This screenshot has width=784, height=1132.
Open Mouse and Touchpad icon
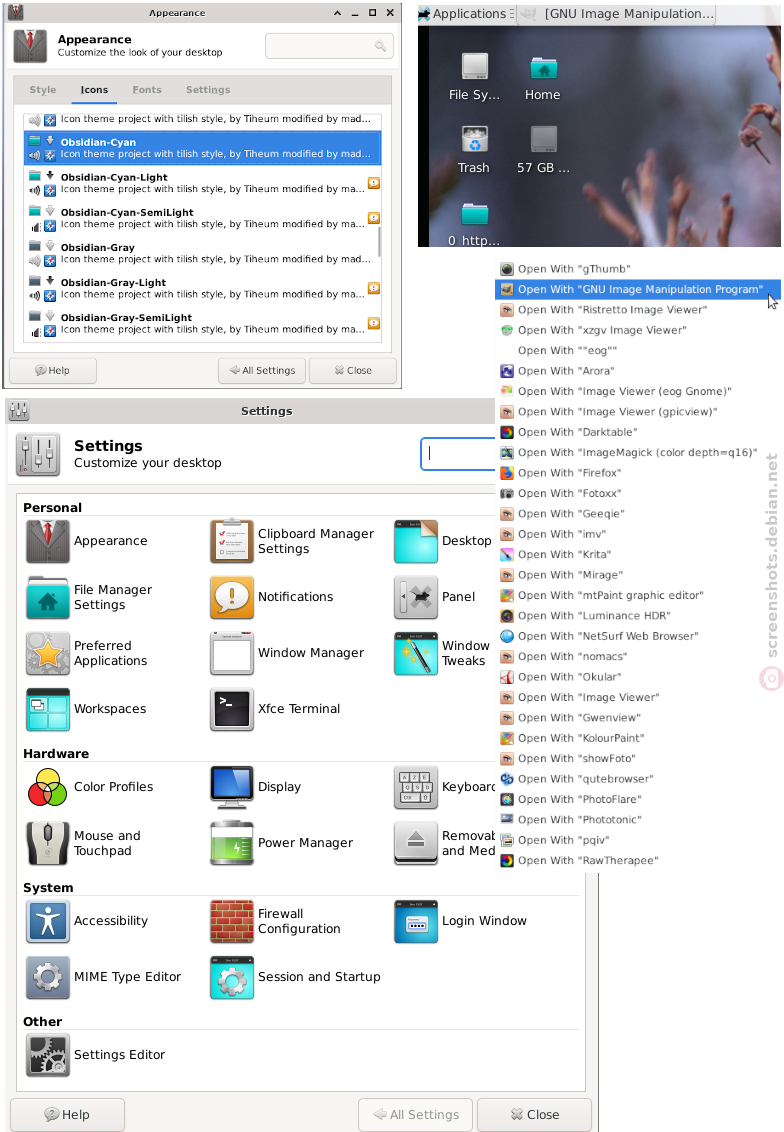click(48, 843)
